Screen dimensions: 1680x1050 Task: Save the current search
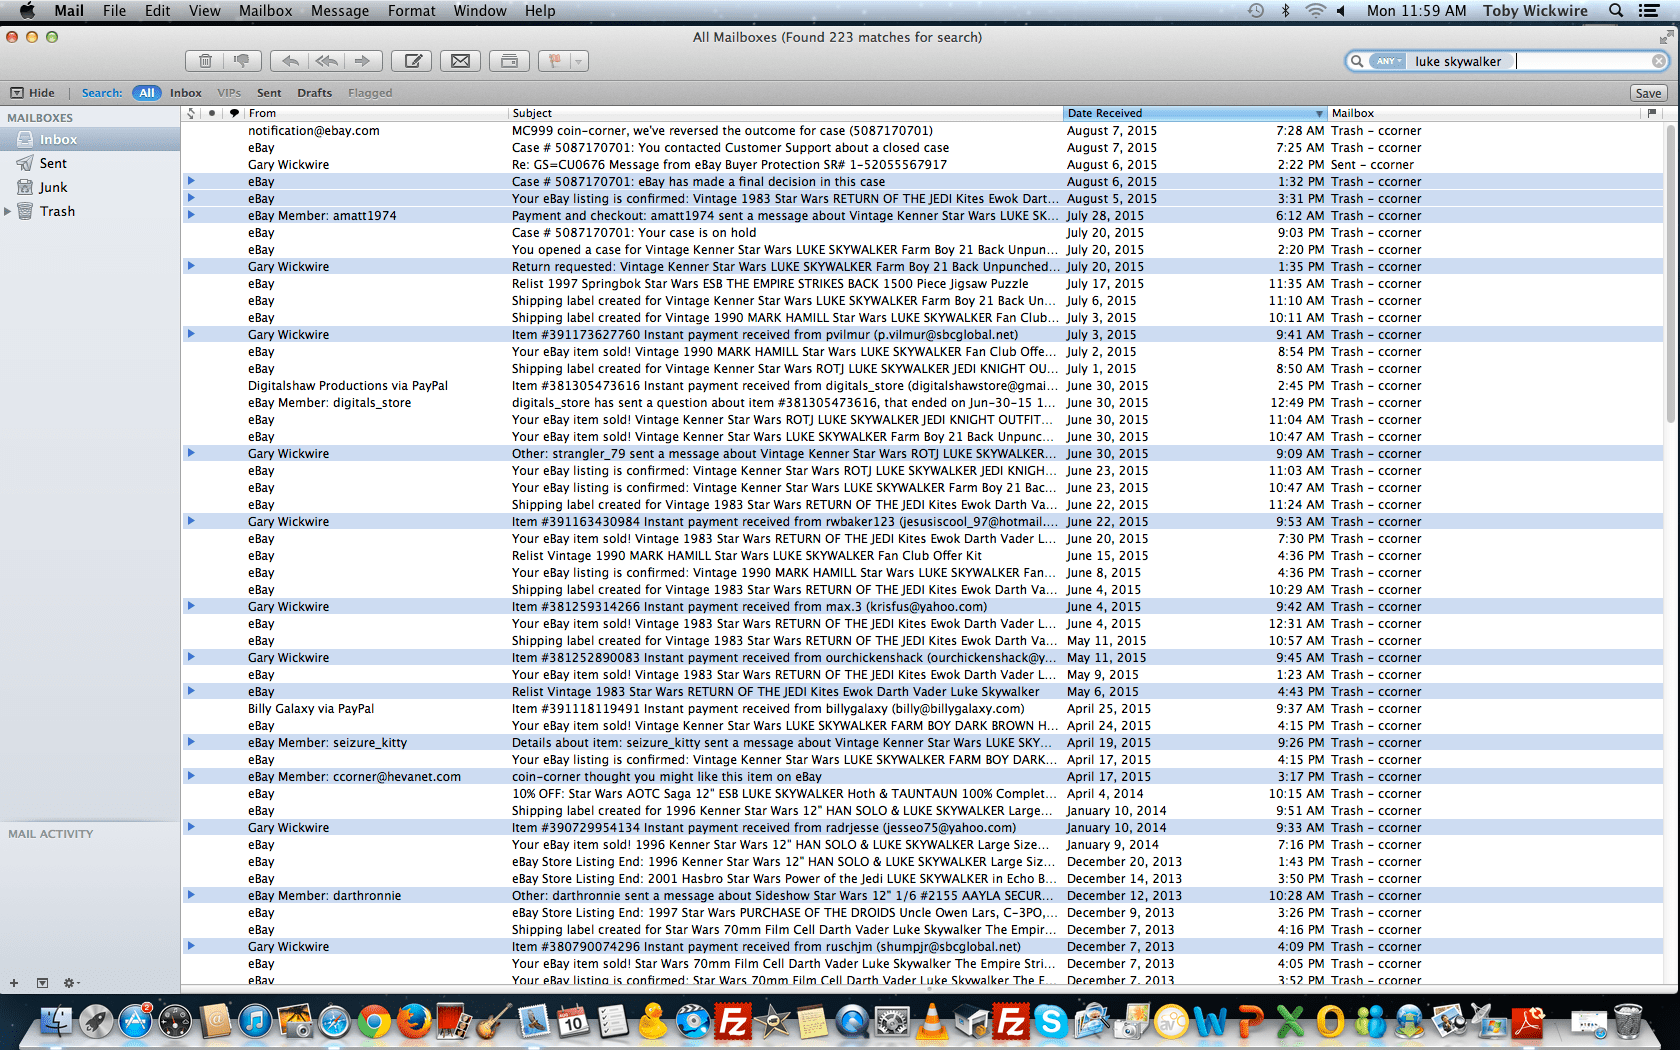pos(1648,93)
